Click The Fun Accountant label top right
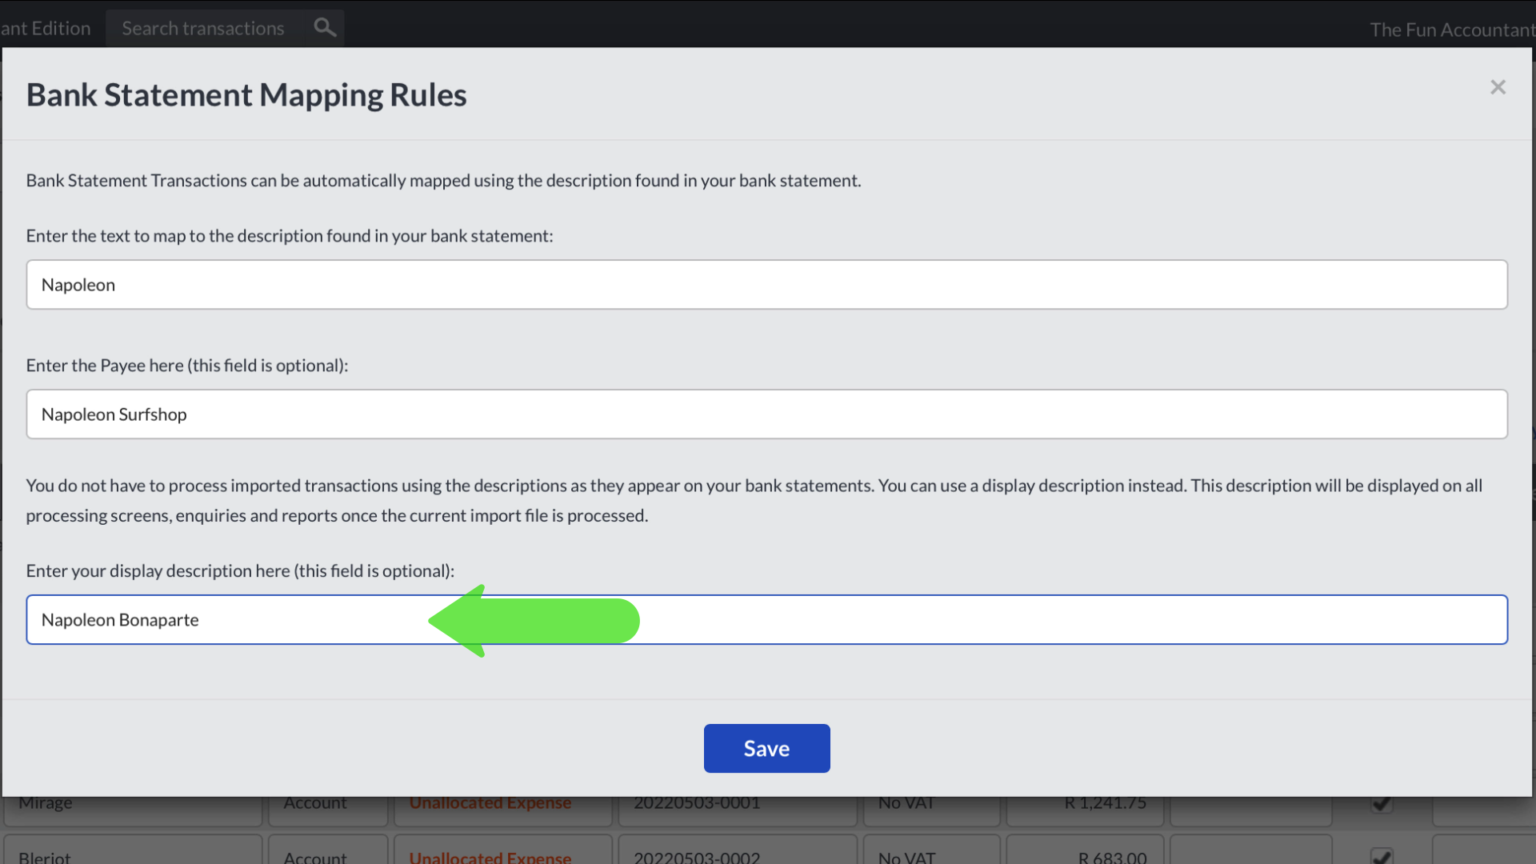The image size is (1536, 864). [x=1450, y=29]
